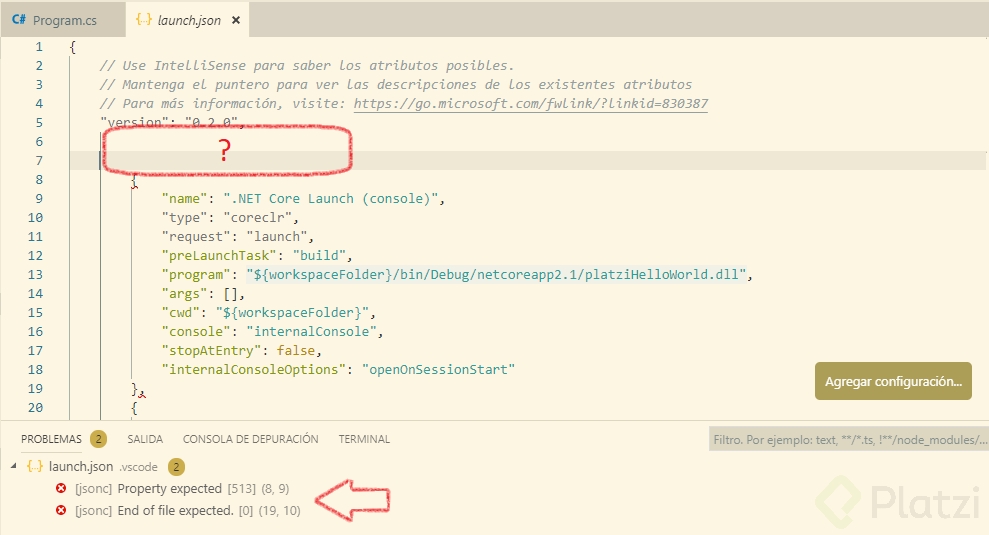Open the CONSOLA DE DEPURACIÓN tab
The width and height of the screenshot is (989, 535).
tap(250, 439)
